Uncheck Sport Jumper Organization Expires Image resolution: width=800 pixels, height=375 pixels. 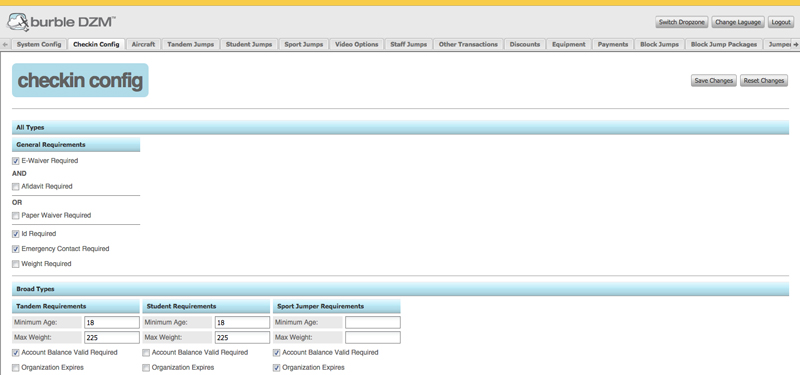pos(277,368)
